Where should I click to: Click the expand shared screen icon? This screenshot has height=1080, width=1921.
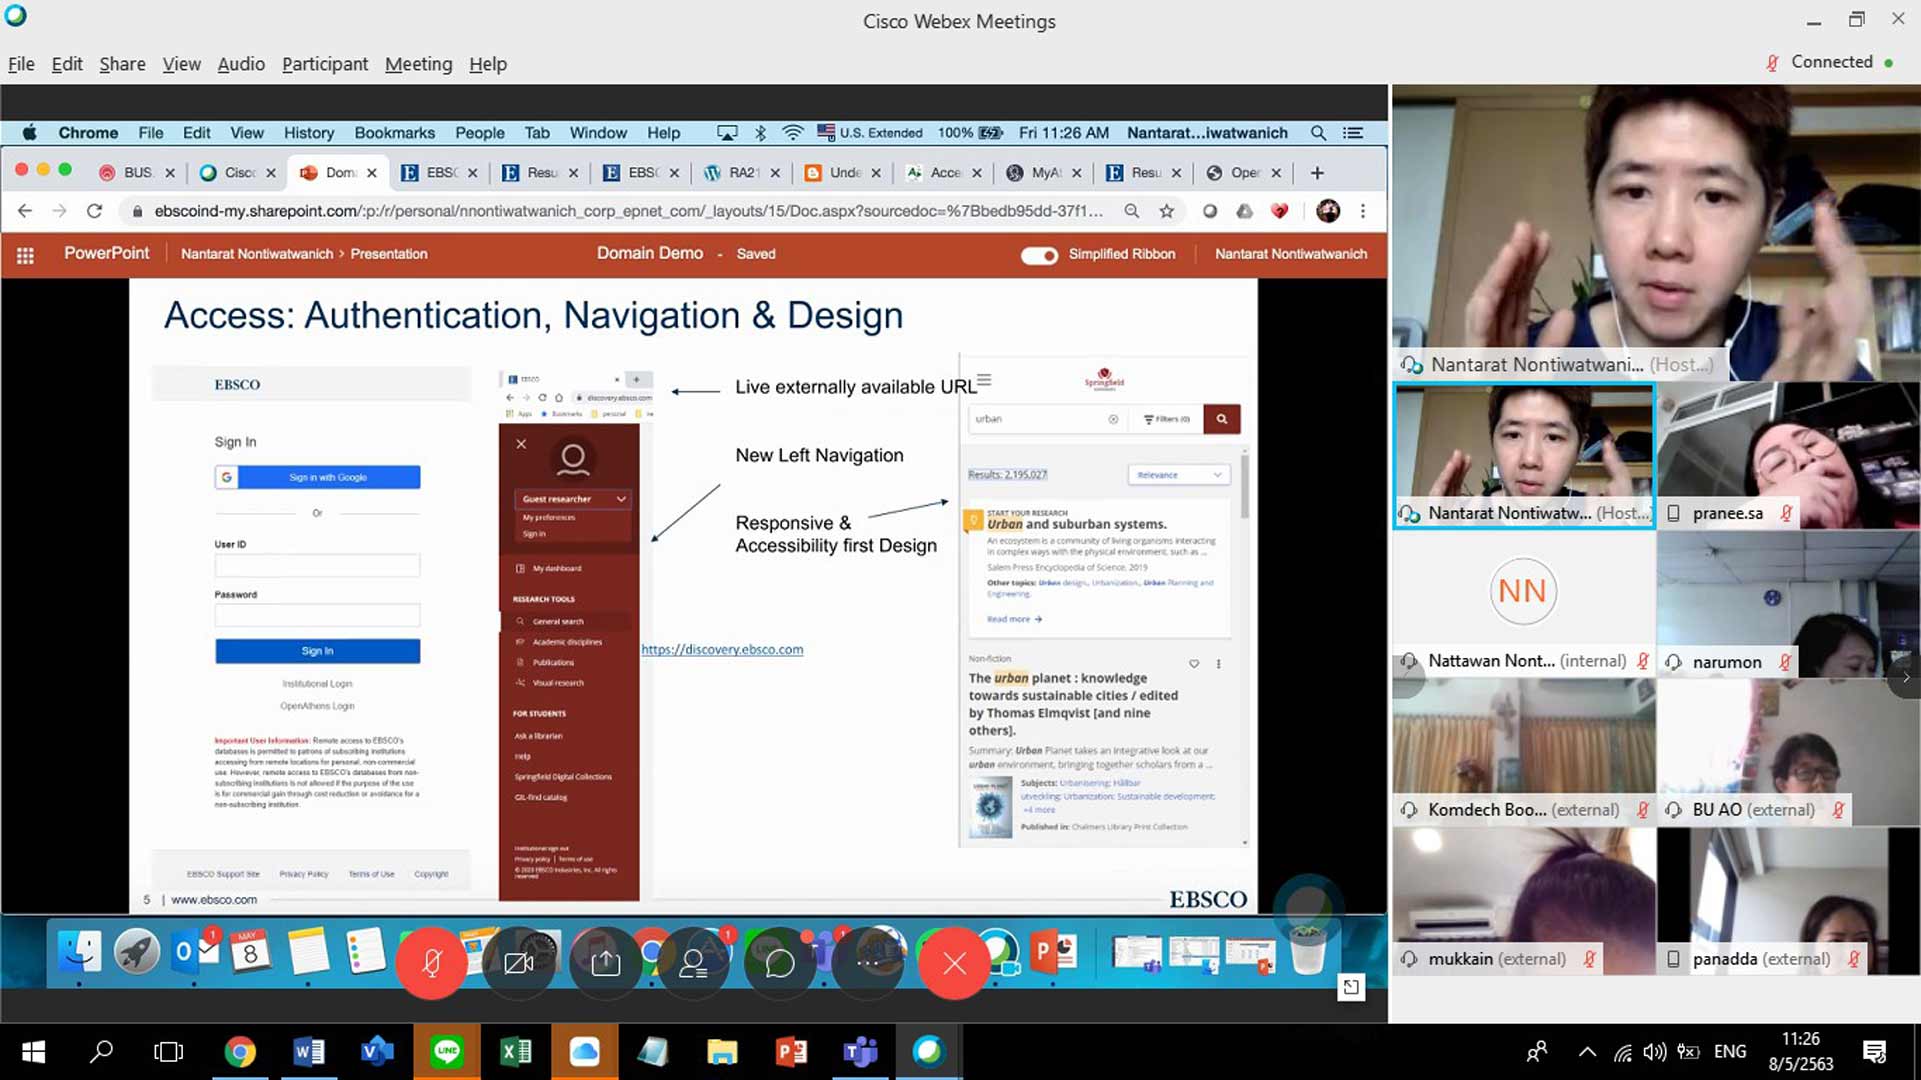(x=1351, y=988)
